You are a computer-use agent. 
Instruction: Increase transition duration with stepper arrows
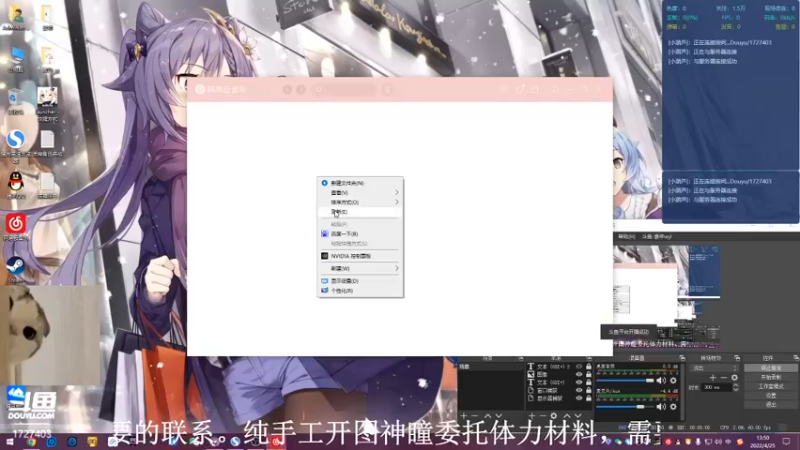(736, 385)
